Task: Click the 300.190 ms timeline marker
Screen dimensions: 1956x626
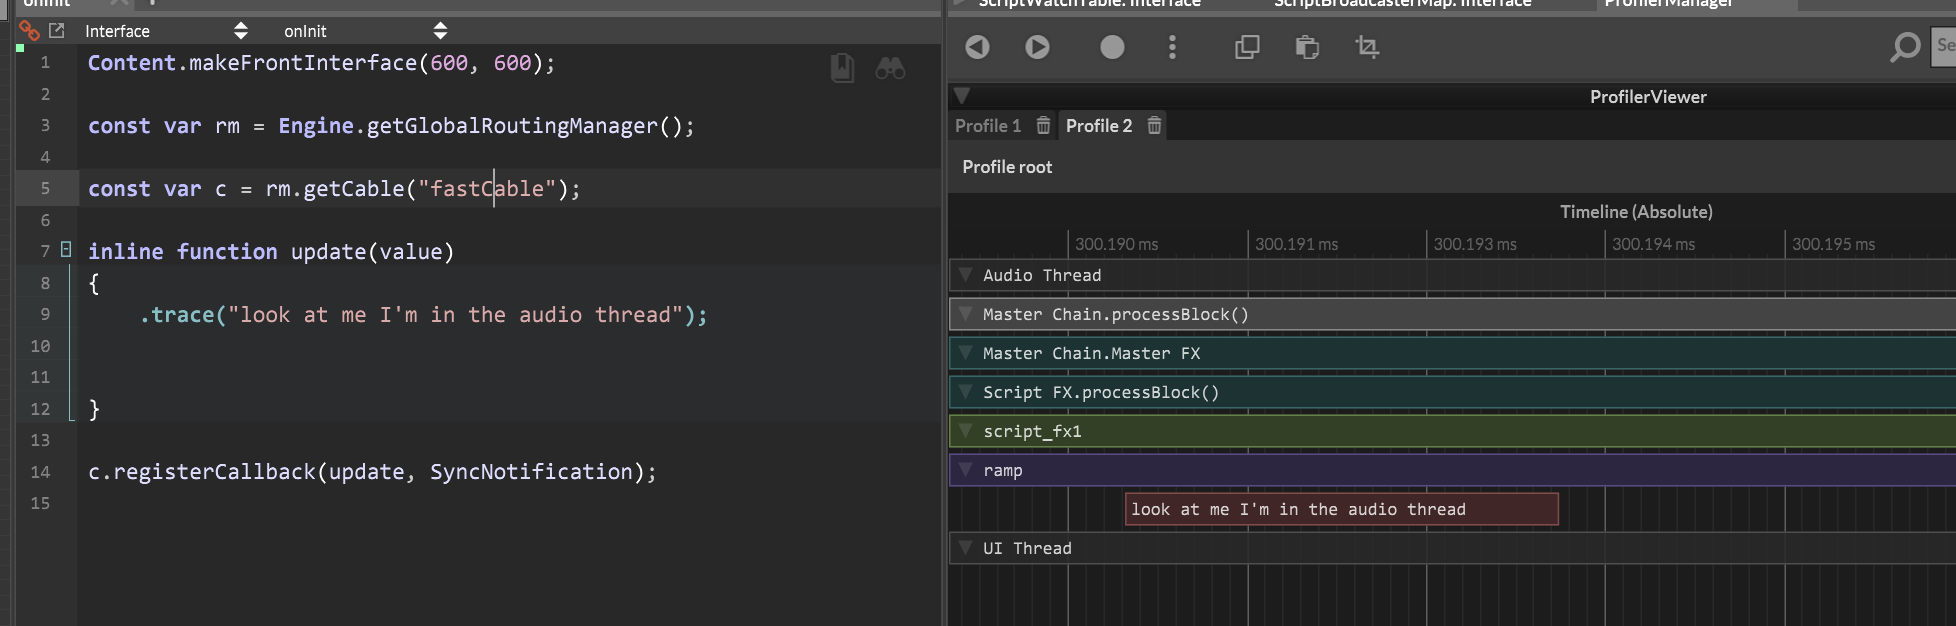Action: click(x=1116, y=244)
